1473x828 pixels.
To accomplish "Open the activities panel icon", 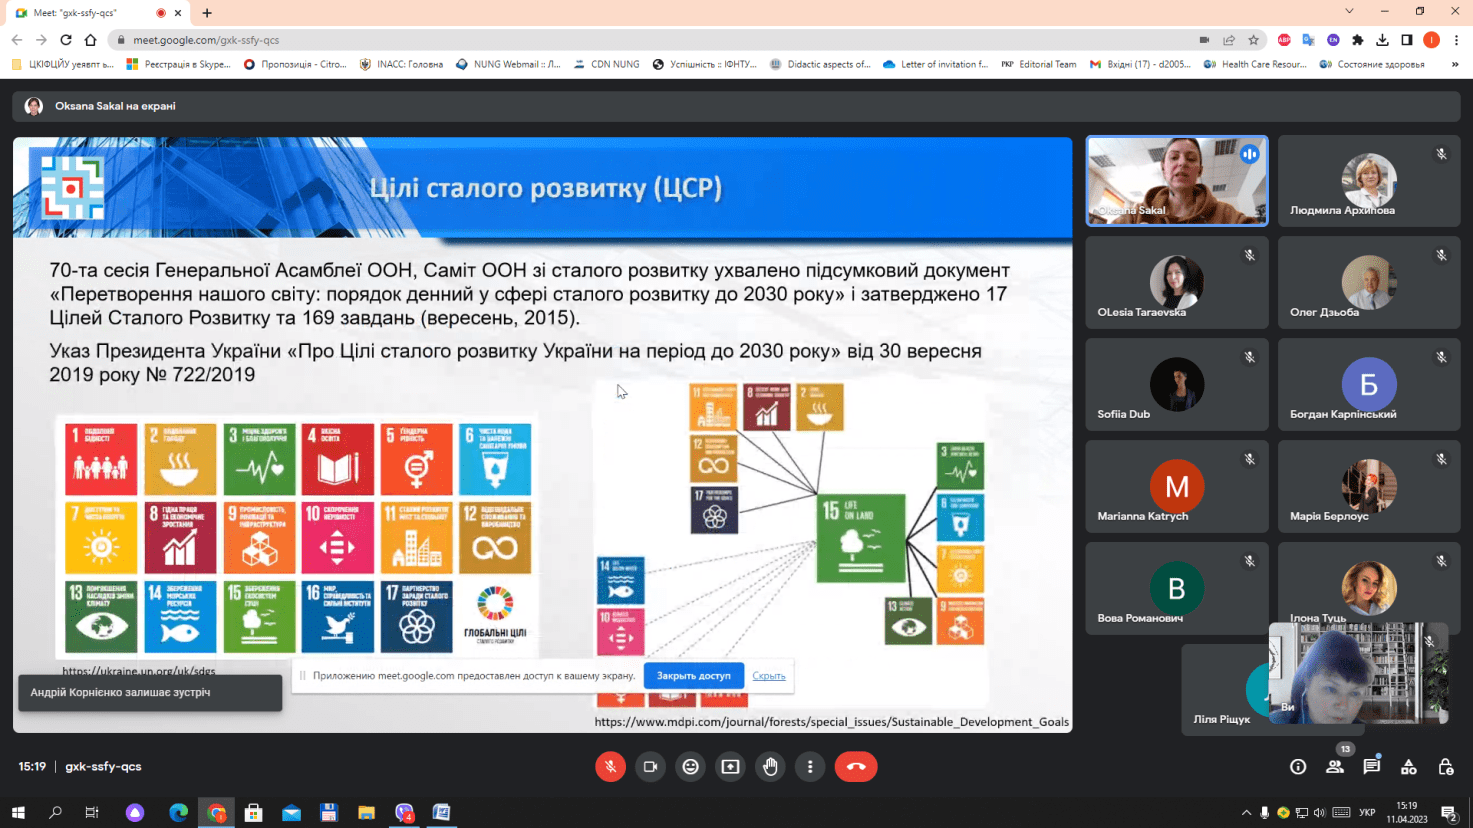I will coord(1408,767).
